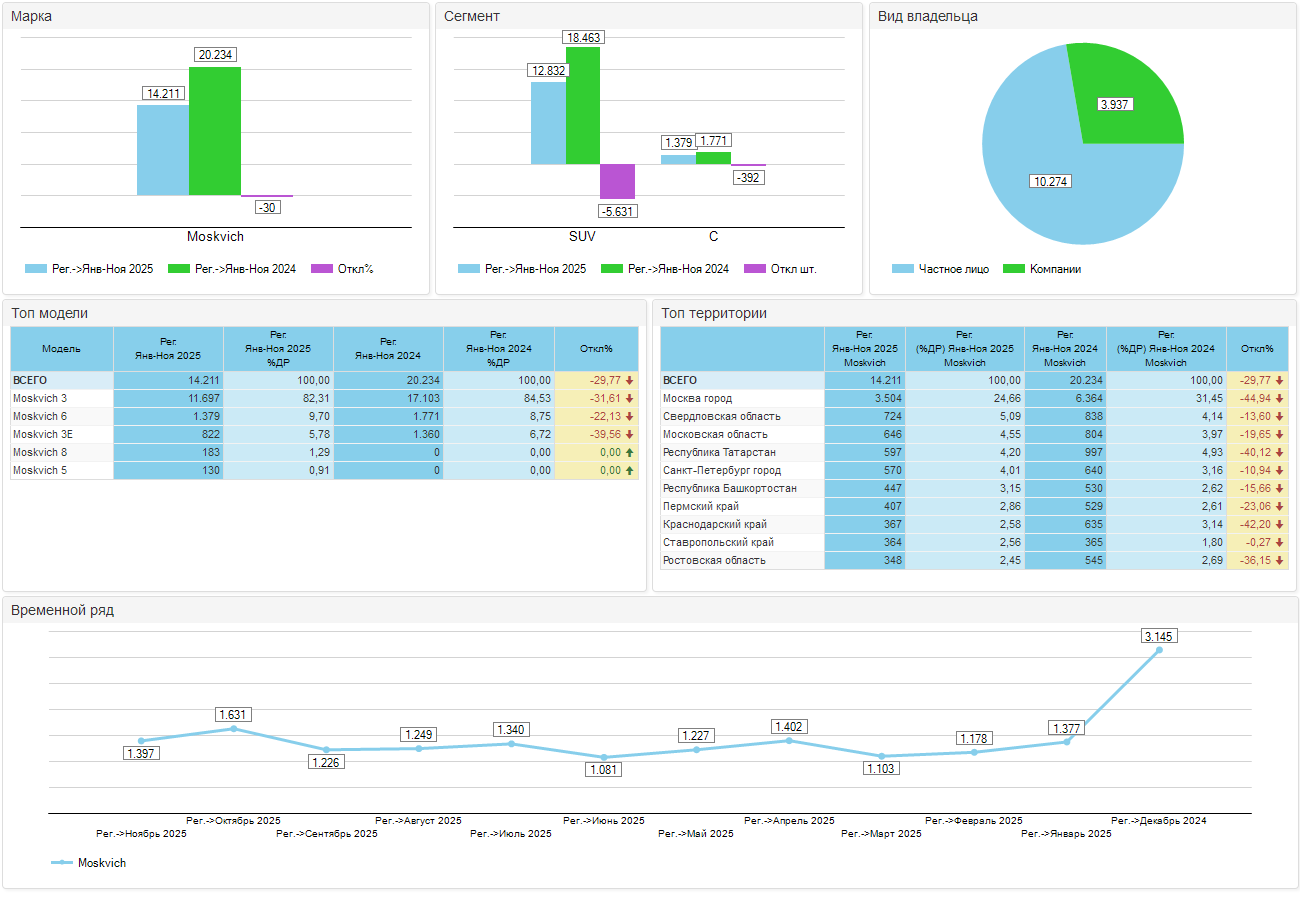Select the Топ территории panel title

click(x=714, y=313)
